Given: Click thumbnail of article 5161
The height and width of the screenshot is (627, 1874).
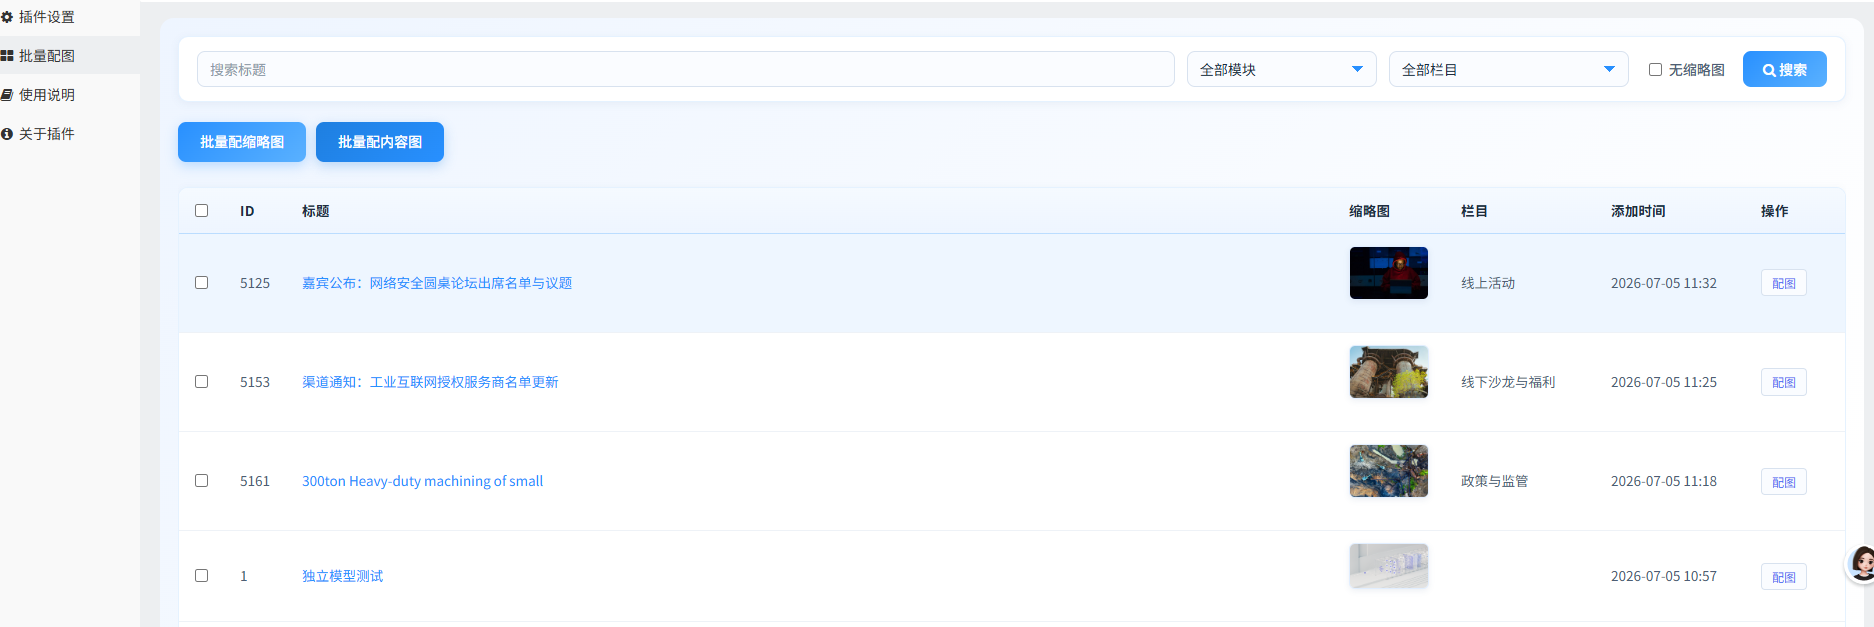Looking at the screenshot, I should (1389, 471).
